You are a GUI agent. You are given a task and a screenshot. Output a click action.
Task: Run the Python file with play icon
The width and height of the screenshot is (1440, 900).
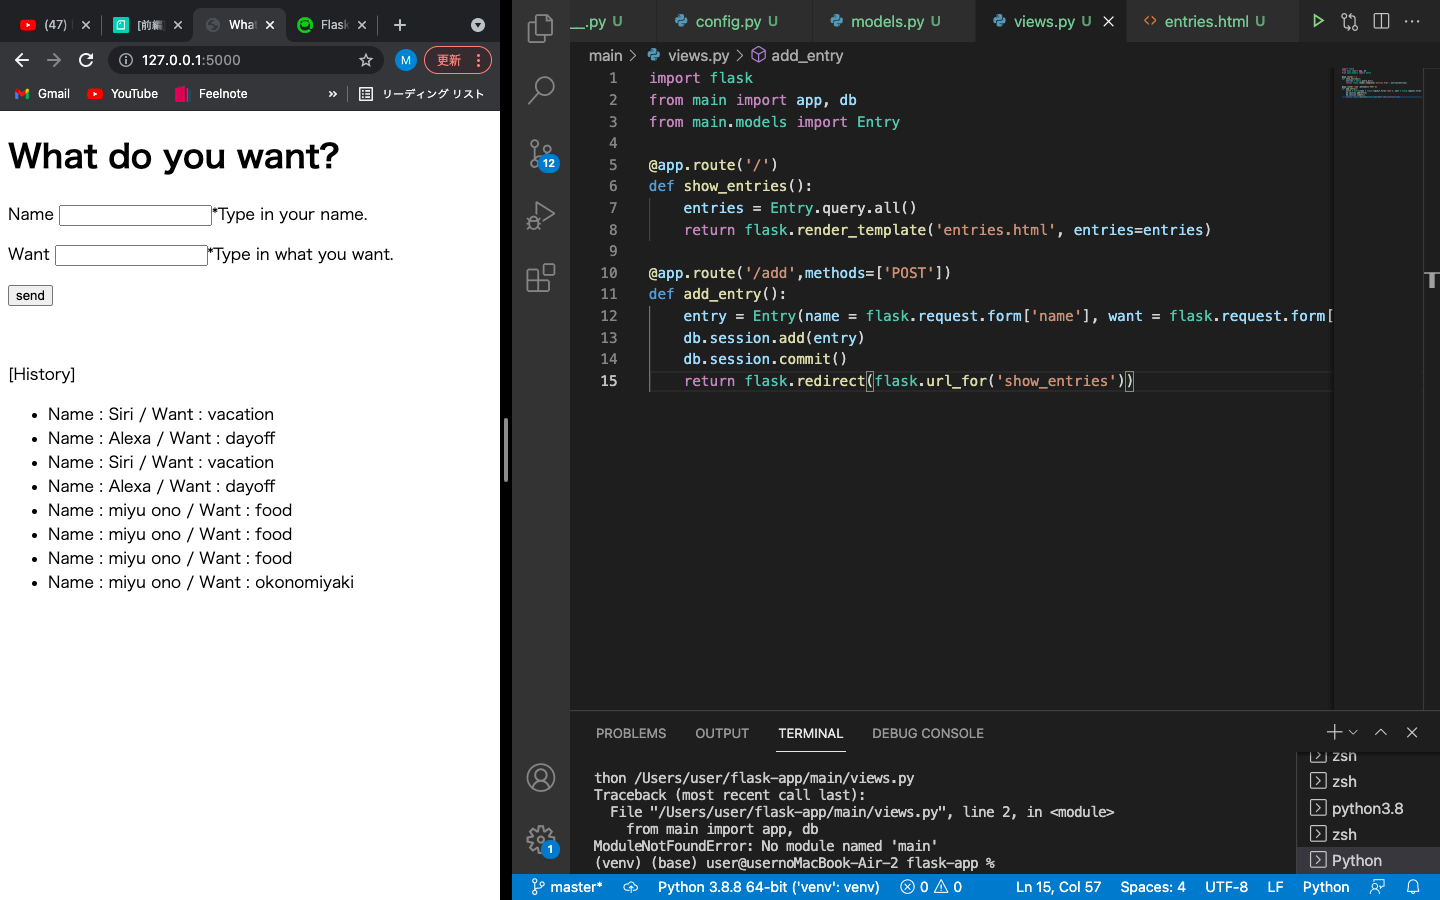click(1318, 21)
